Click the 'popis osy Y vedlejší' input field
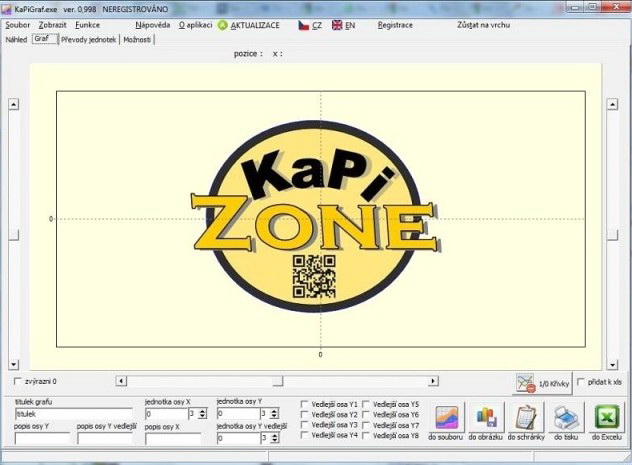This screenshot has height=465, width=632. (x=105, y=438)
